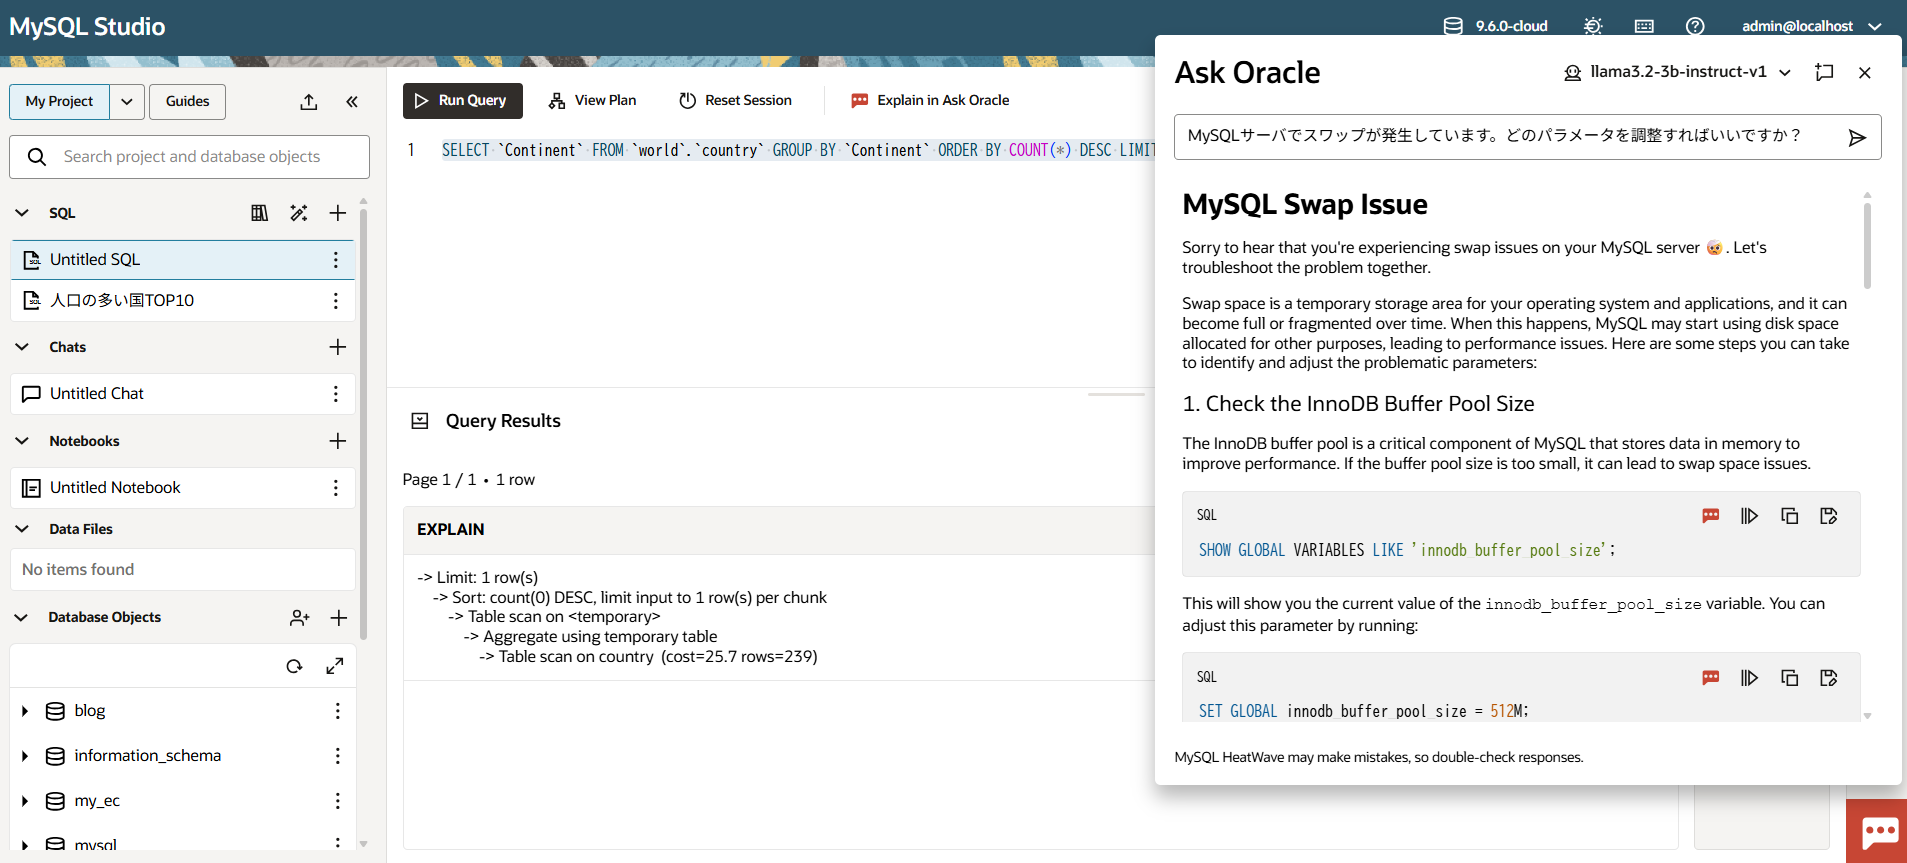Refresh the Database Objects list
The image size is (1907, 863).
[x=294, y=666]
